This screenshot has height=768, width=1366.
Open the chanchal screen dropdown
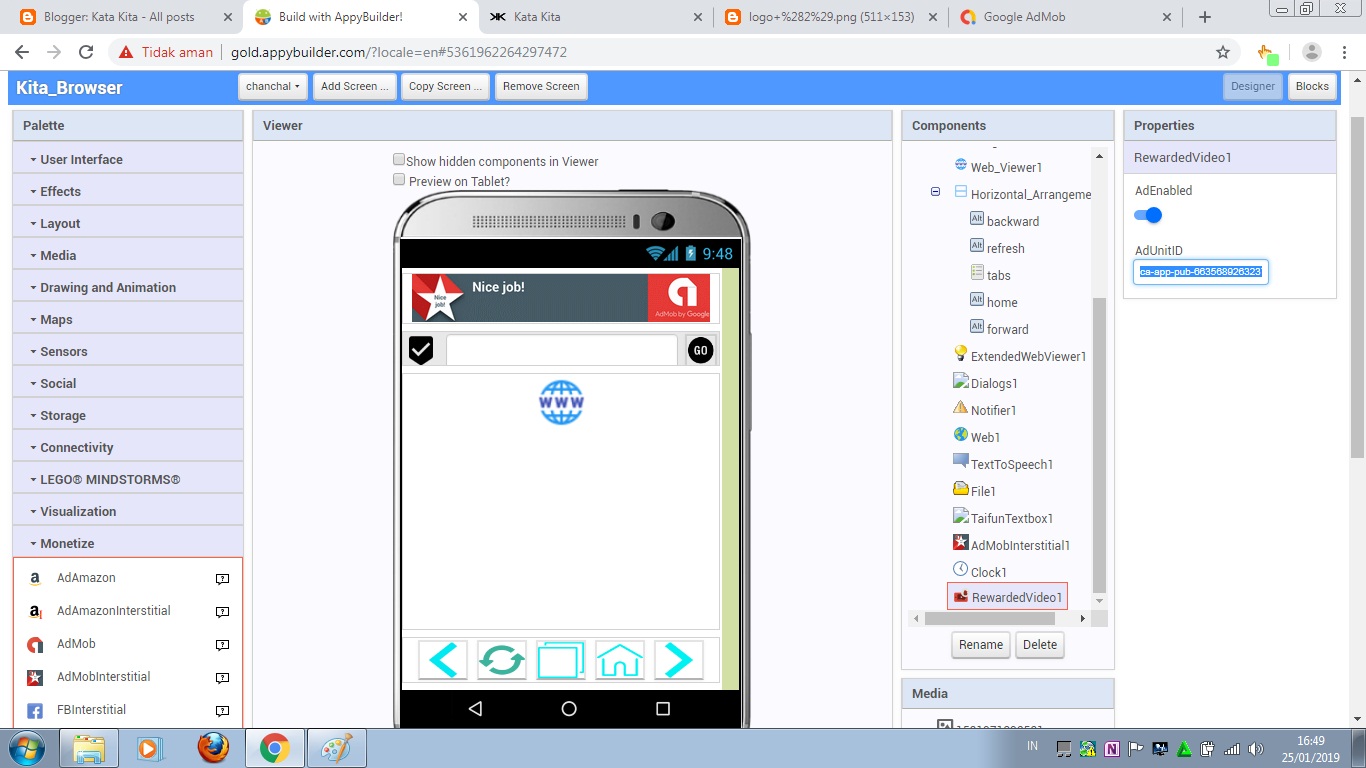tap(272, 86)
